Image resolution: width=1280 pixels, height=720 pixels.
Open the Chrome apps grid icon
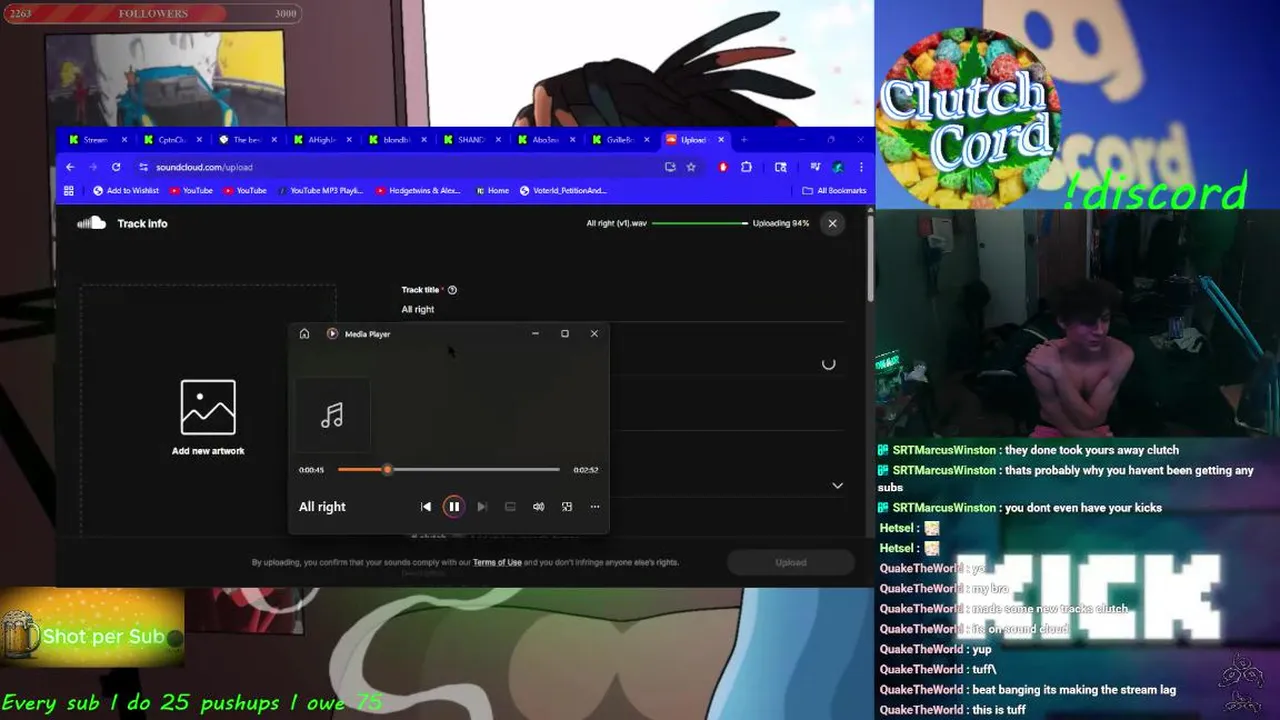69,190
